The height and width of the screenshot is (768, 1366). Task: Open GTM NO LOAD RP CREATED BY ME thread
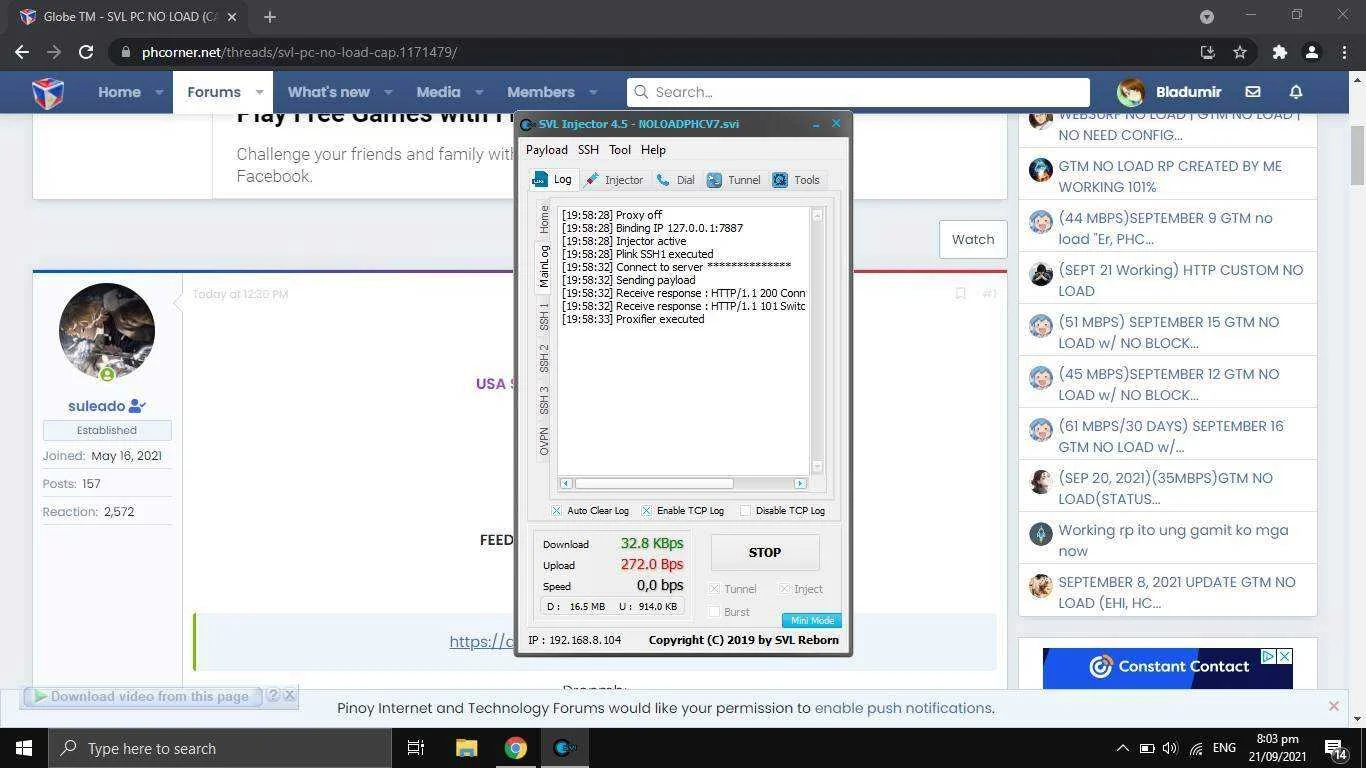pyautogui.click(x=1170, y=176)
